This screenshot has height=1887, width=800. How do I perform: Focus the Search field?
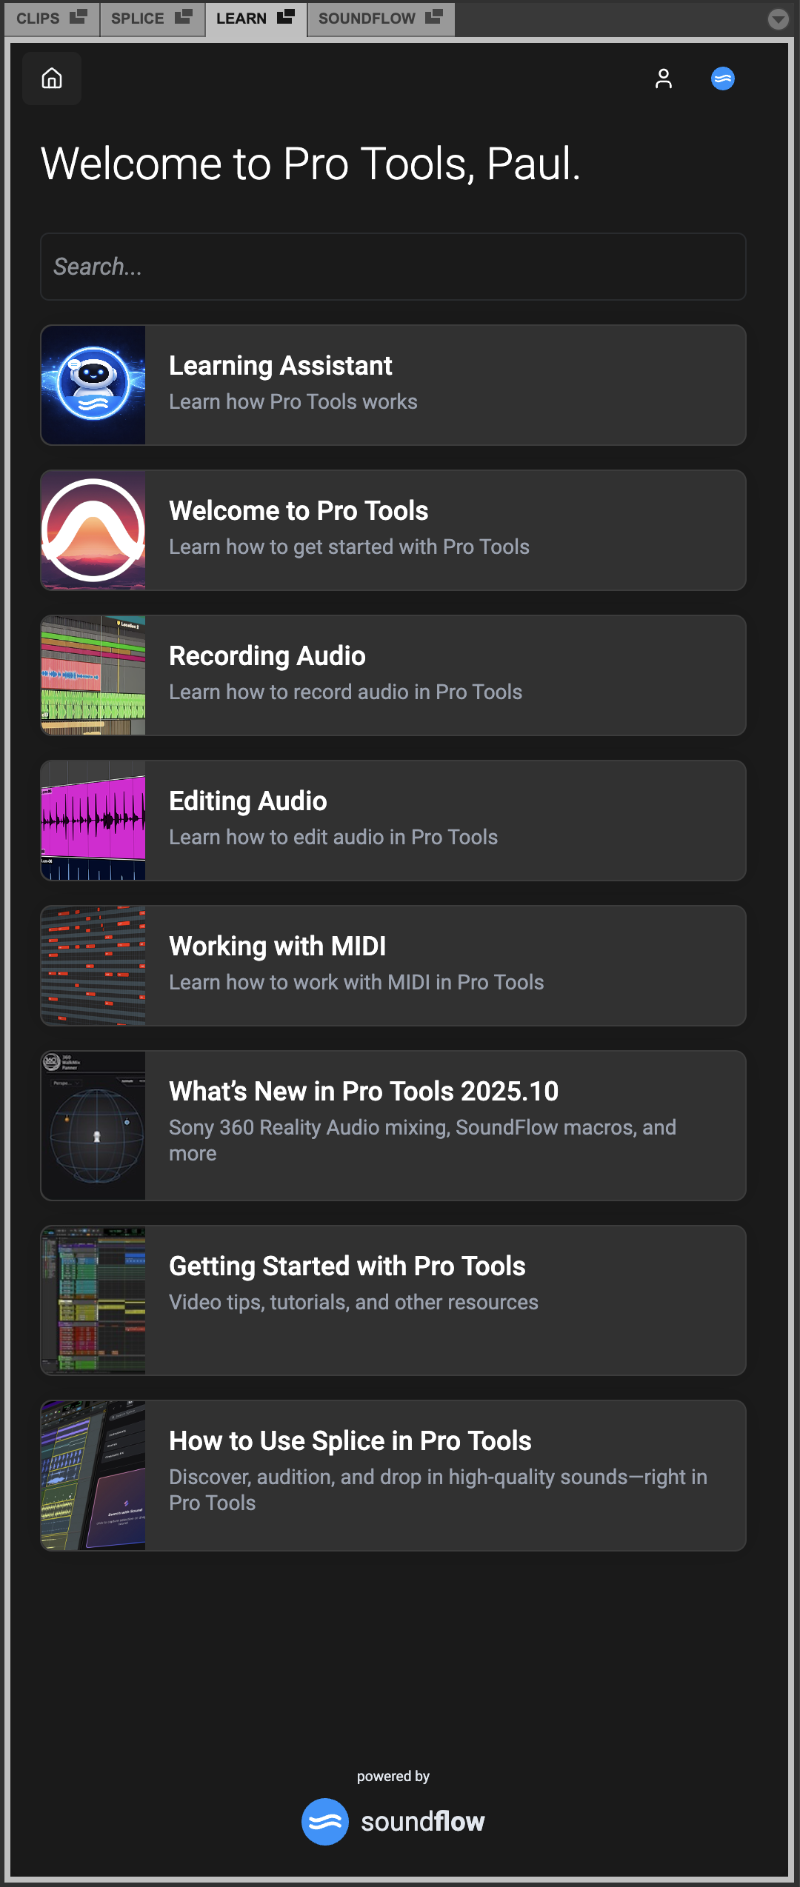click(393, 267)
